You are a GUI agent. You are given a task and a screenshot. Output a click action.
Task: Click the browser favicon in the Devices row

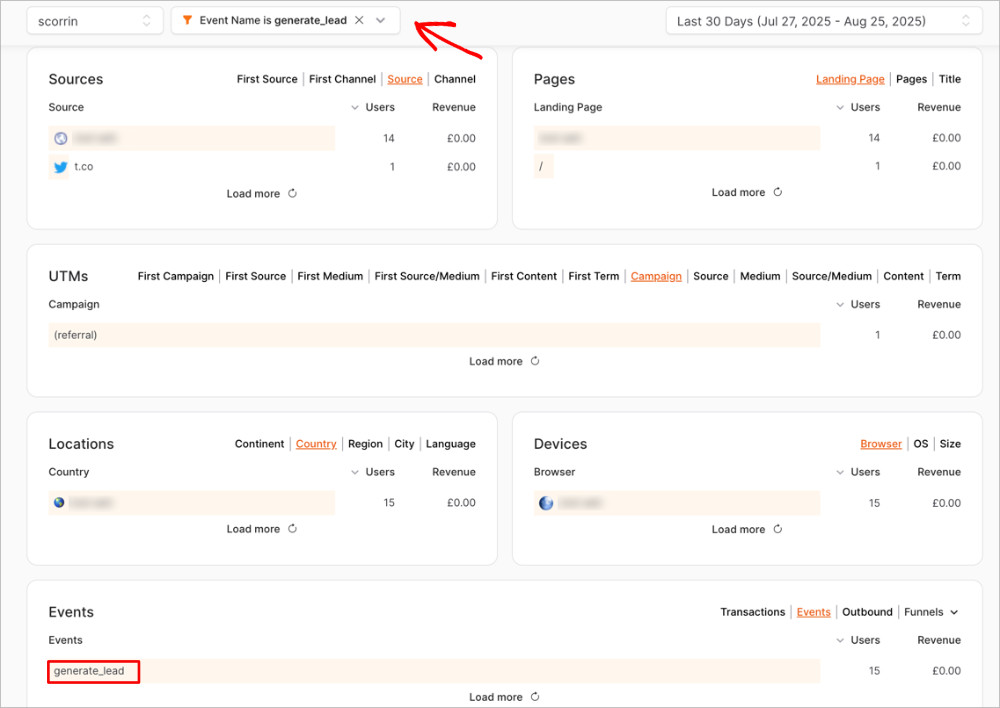pos(545,503)
